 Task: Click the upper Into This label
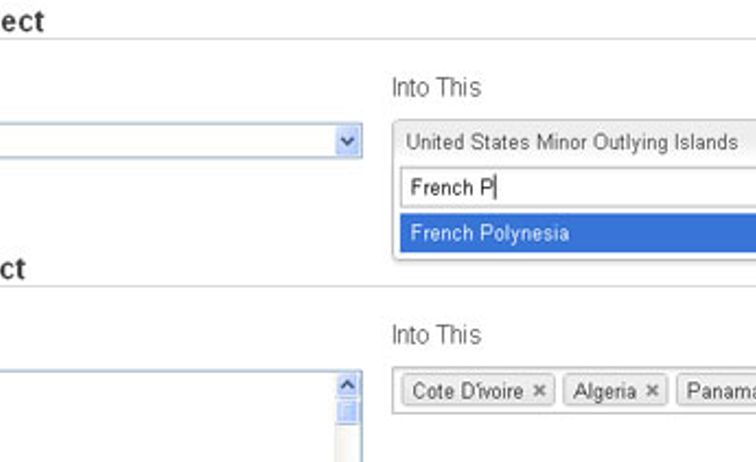437,87
